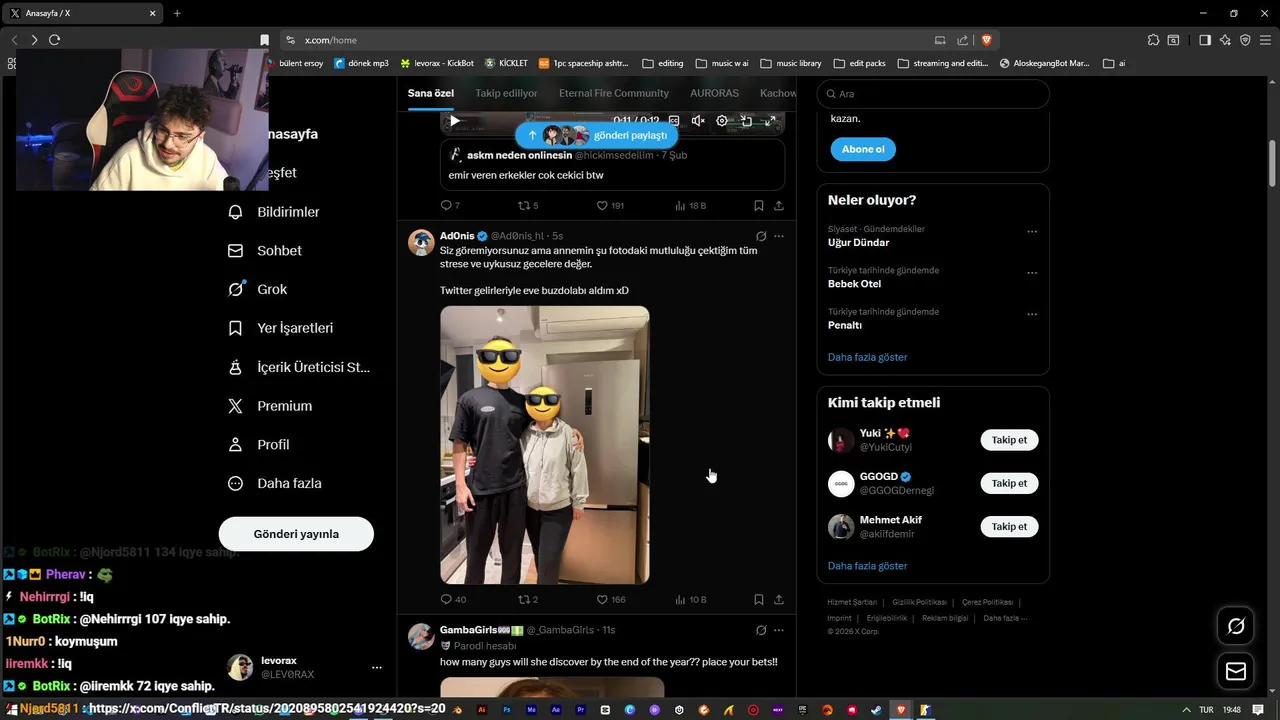Open Brave VPN shield icon
This screenshot has width=1280, height=720.
1245,40
